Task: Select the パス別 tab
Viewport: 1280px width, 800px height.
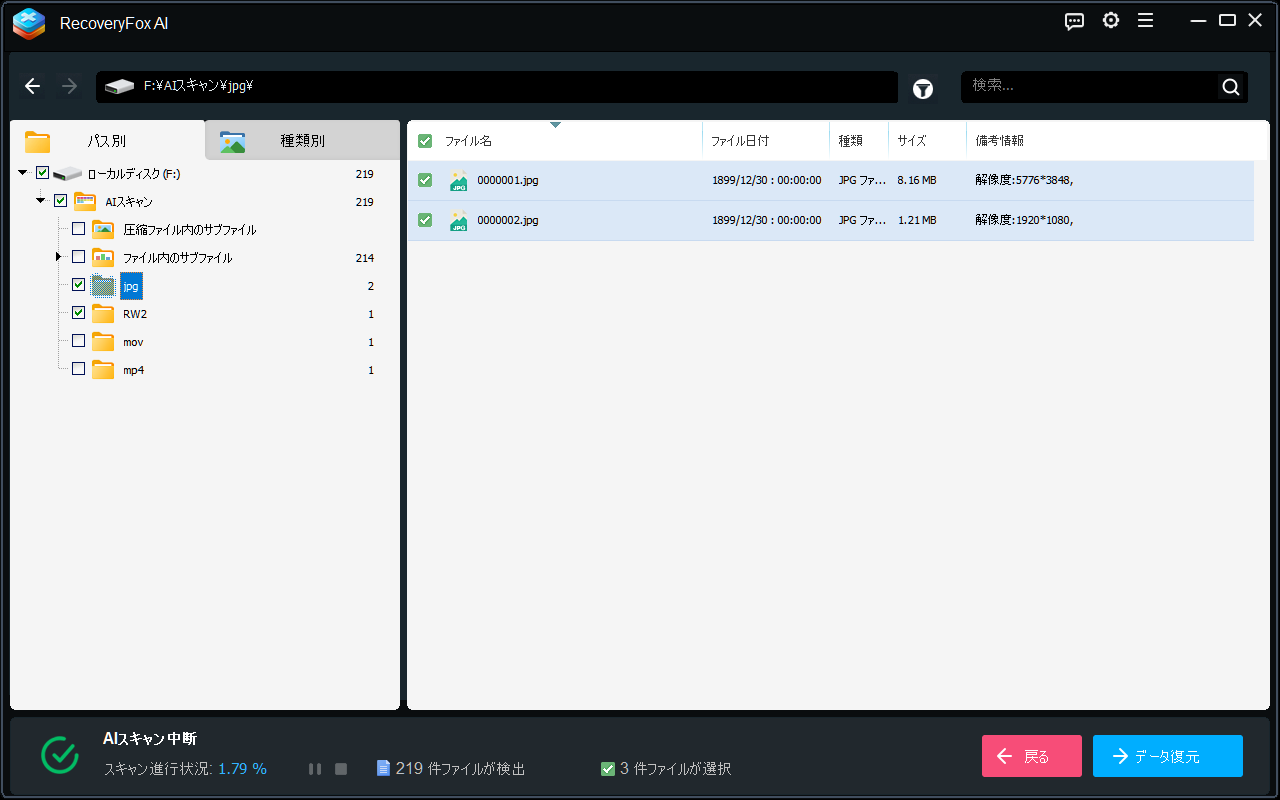Action: click(x=106, y=141)
